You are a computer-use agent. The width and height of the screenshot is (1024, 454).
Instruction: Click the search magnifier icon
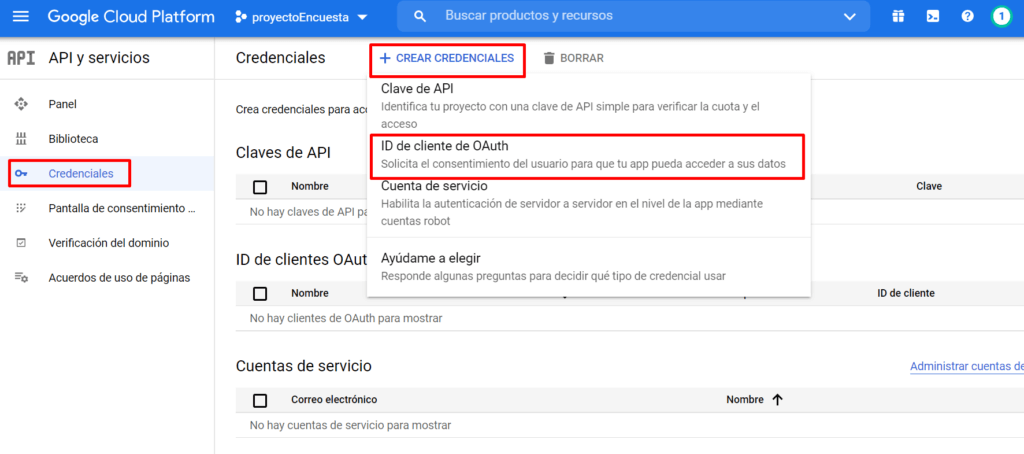[x=421, y=16]
